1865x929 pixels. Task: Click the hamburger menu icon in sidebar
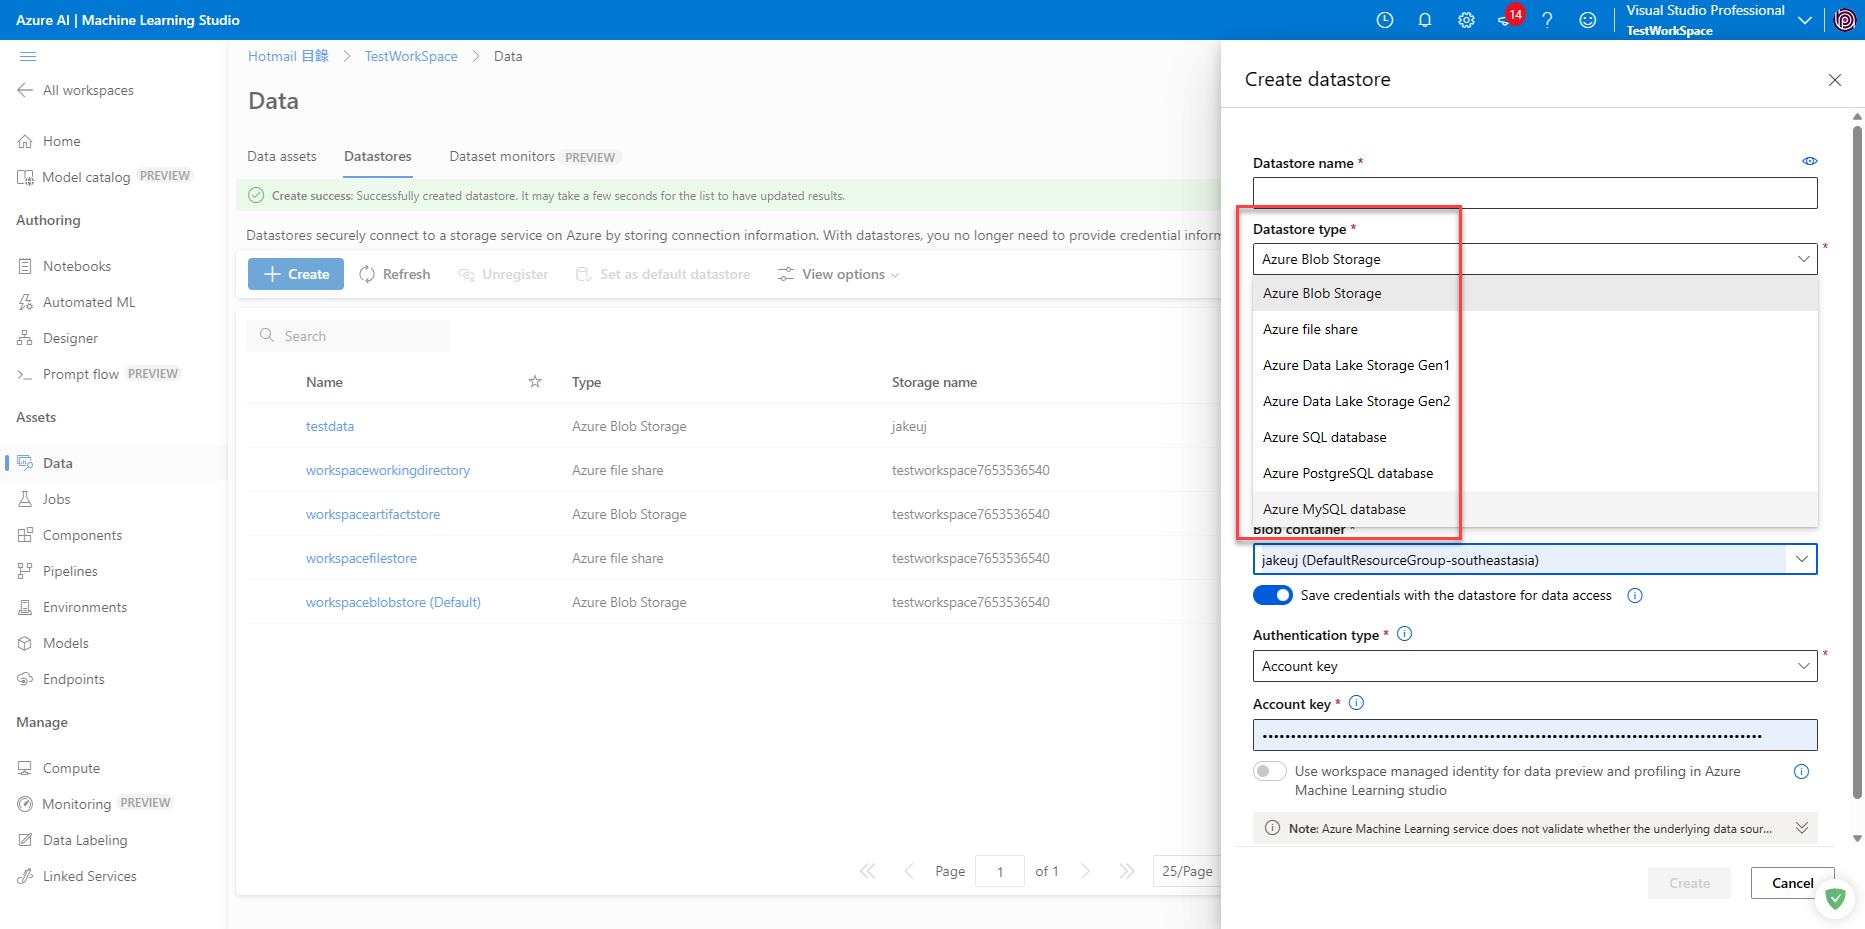pos(28,56)
